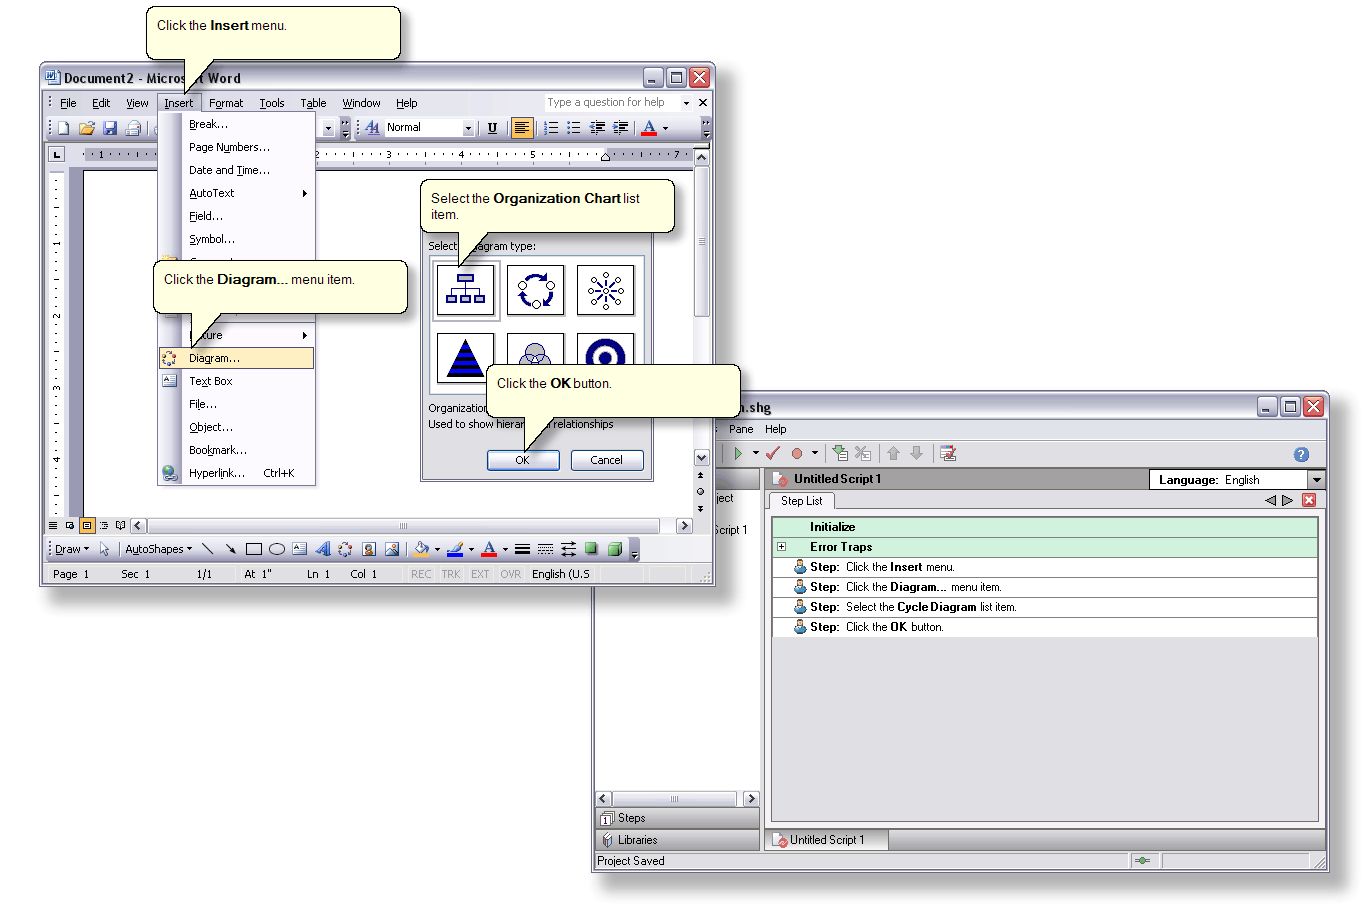Select the Arrow tool in Drawing toolbar
Image resolution: width=1372 pixels, height=910 pixels.
[x=231, y=549]
